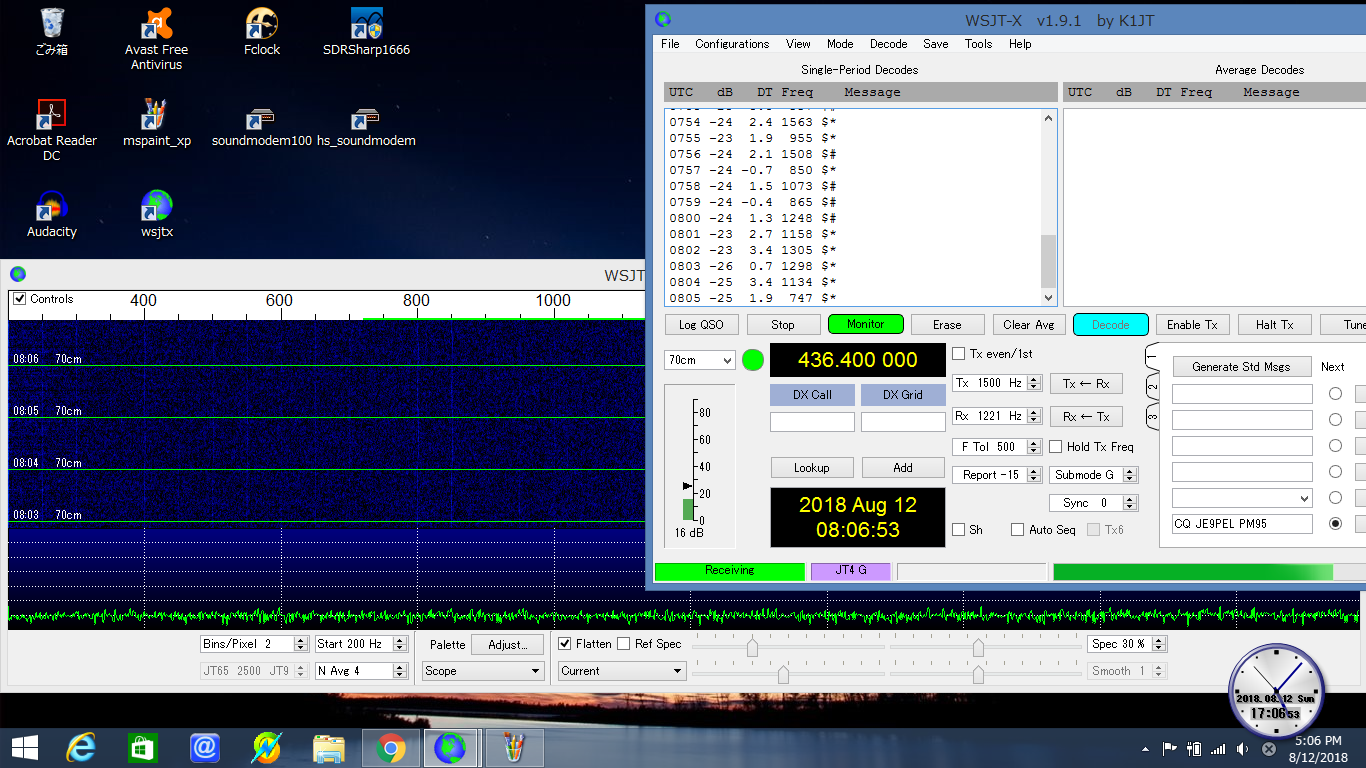The height and width of the screenshot is (768, 1366).
Task: Launch Audacity from the desktop
Action: pos(52,214)
